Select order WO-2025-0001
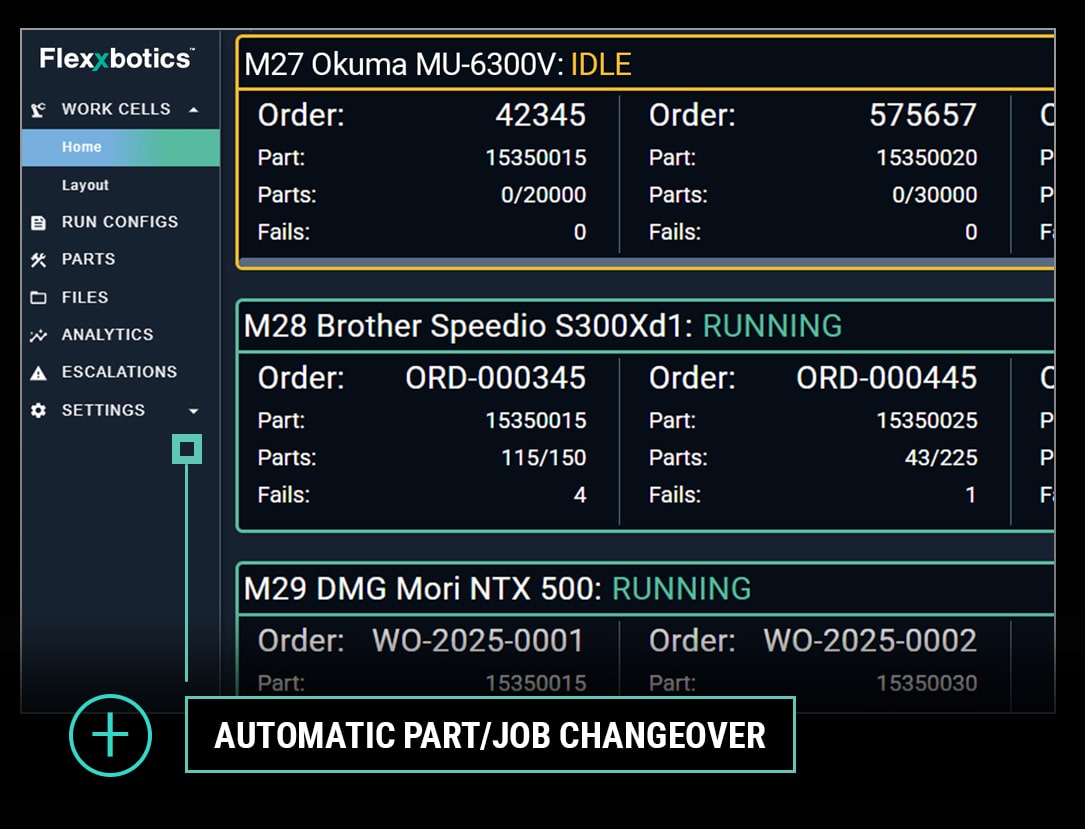 tap(478, 641)
